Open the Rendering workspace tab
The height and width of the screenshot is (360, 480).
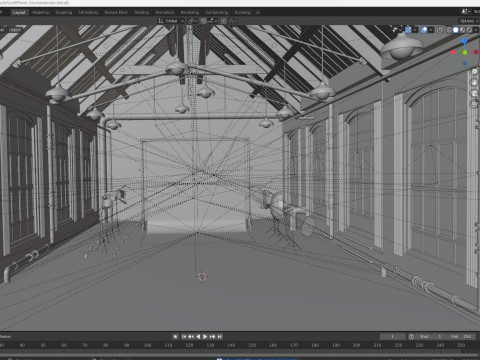(190, 12)
